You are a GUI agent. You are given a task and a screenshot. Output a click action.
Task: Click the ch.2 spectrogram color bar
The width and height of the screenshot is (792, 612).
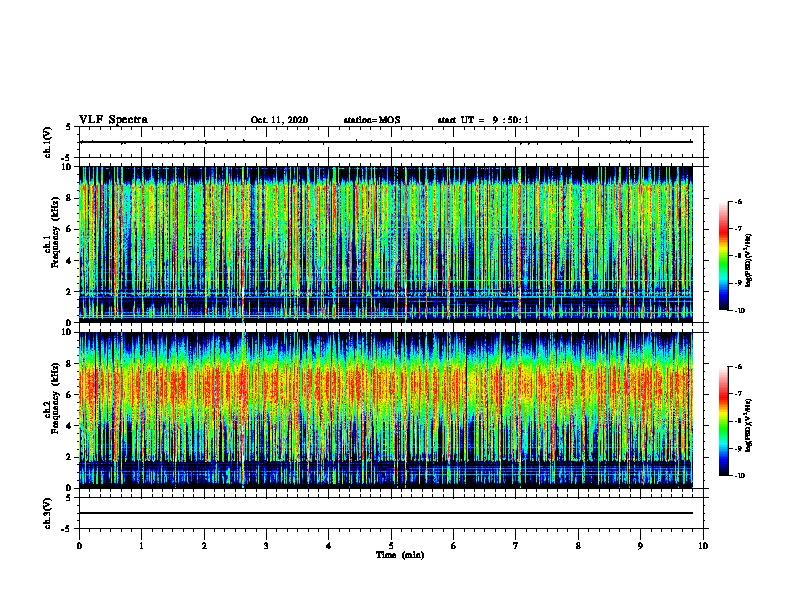723,421
